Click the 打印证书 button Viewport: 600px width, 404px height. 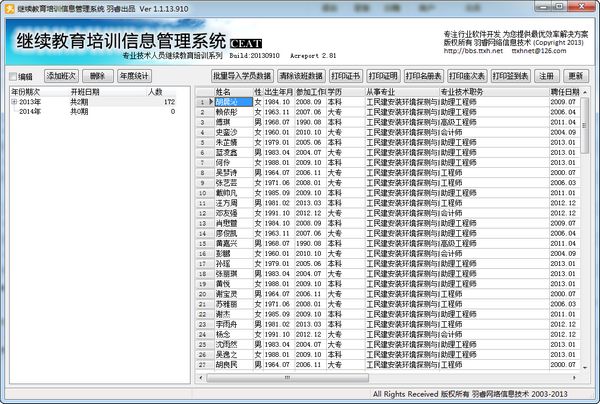click(x=345, y=76)
